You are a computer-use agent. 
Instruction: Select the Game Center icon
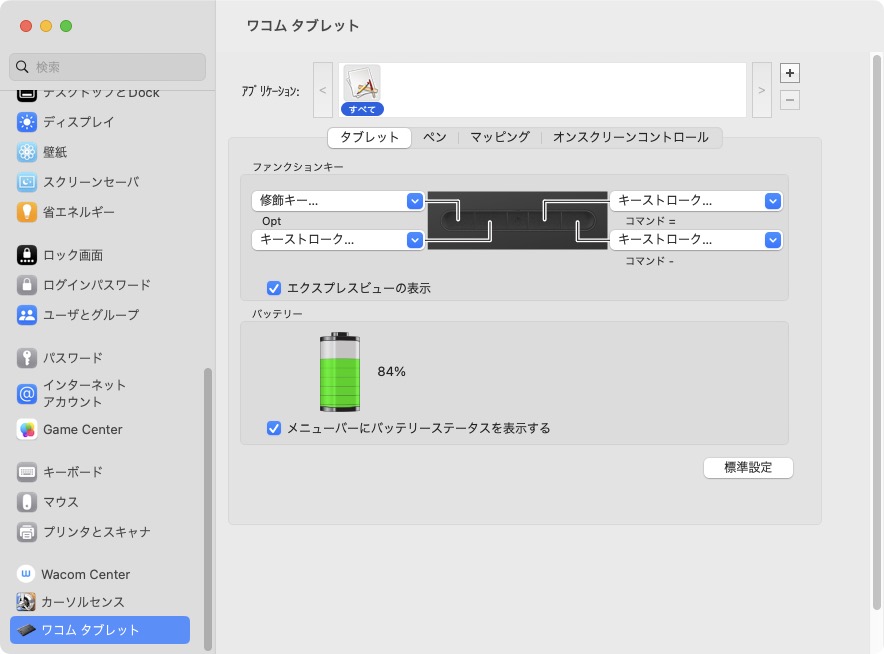click(26, 430)
